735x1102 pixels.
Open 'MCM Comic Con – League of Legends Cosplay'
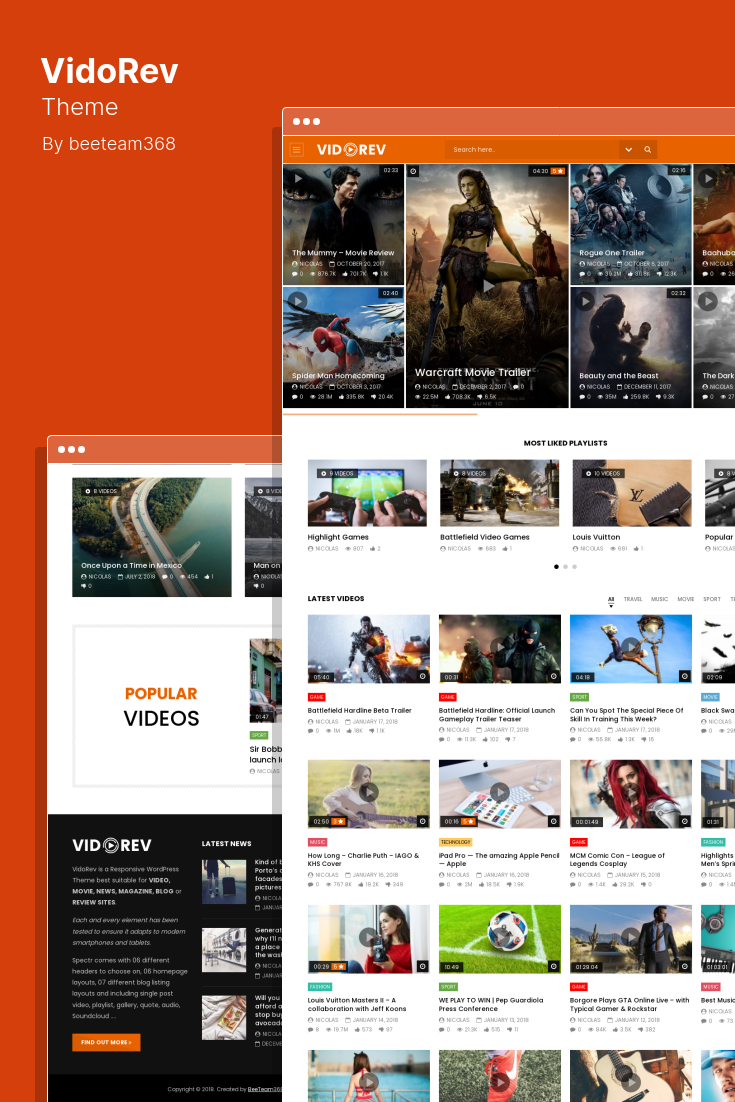pyautogui.click(x=617, y=860)
